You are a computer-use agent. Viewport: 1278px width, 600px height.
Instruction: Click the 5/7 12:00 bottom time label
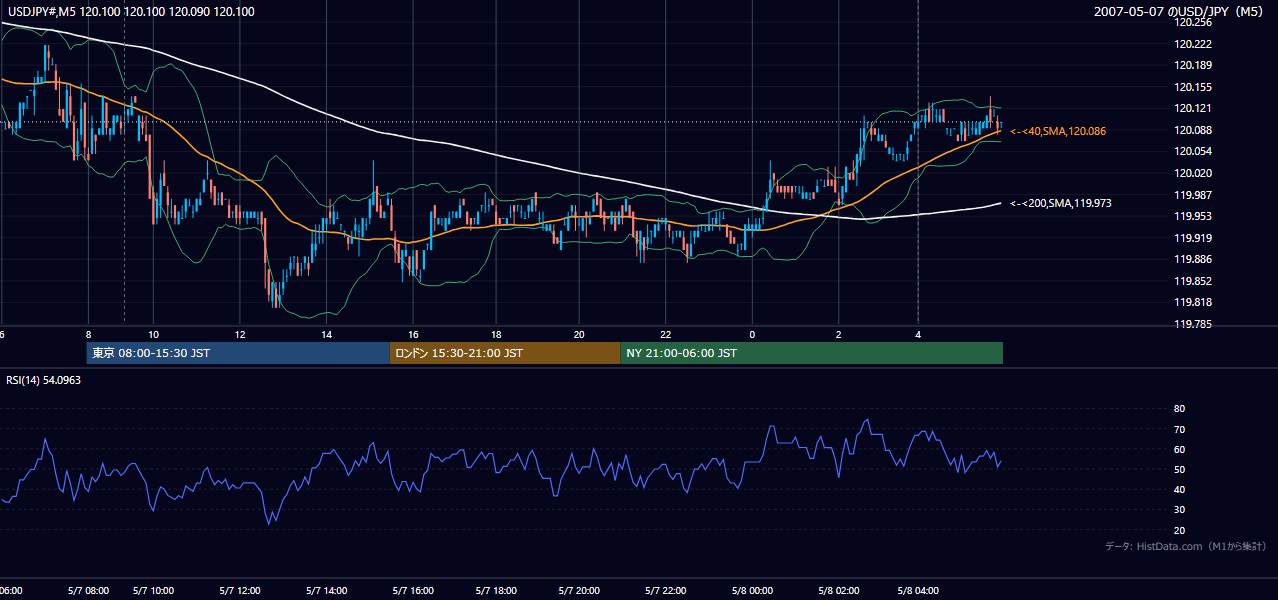click(239, 591)
